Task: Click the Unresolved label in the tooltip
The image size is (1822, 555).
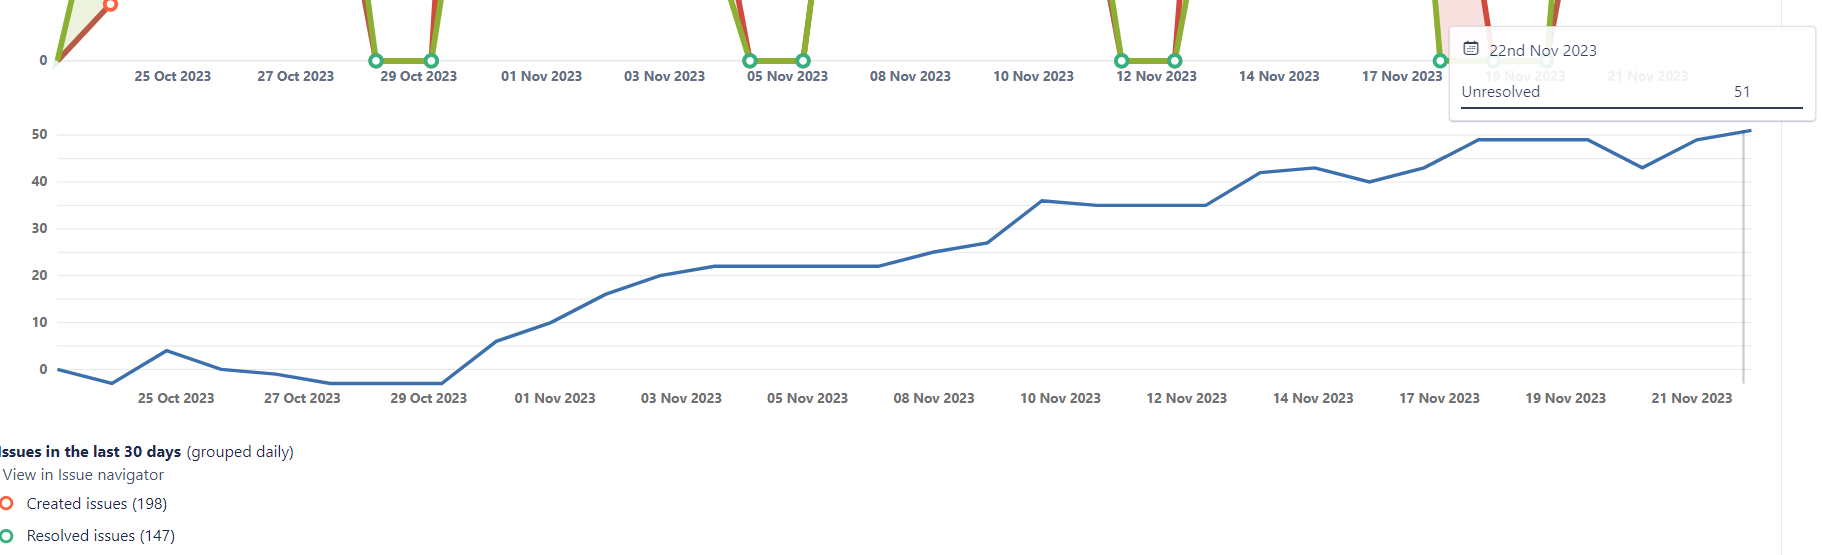Action: pos(1501,92)
